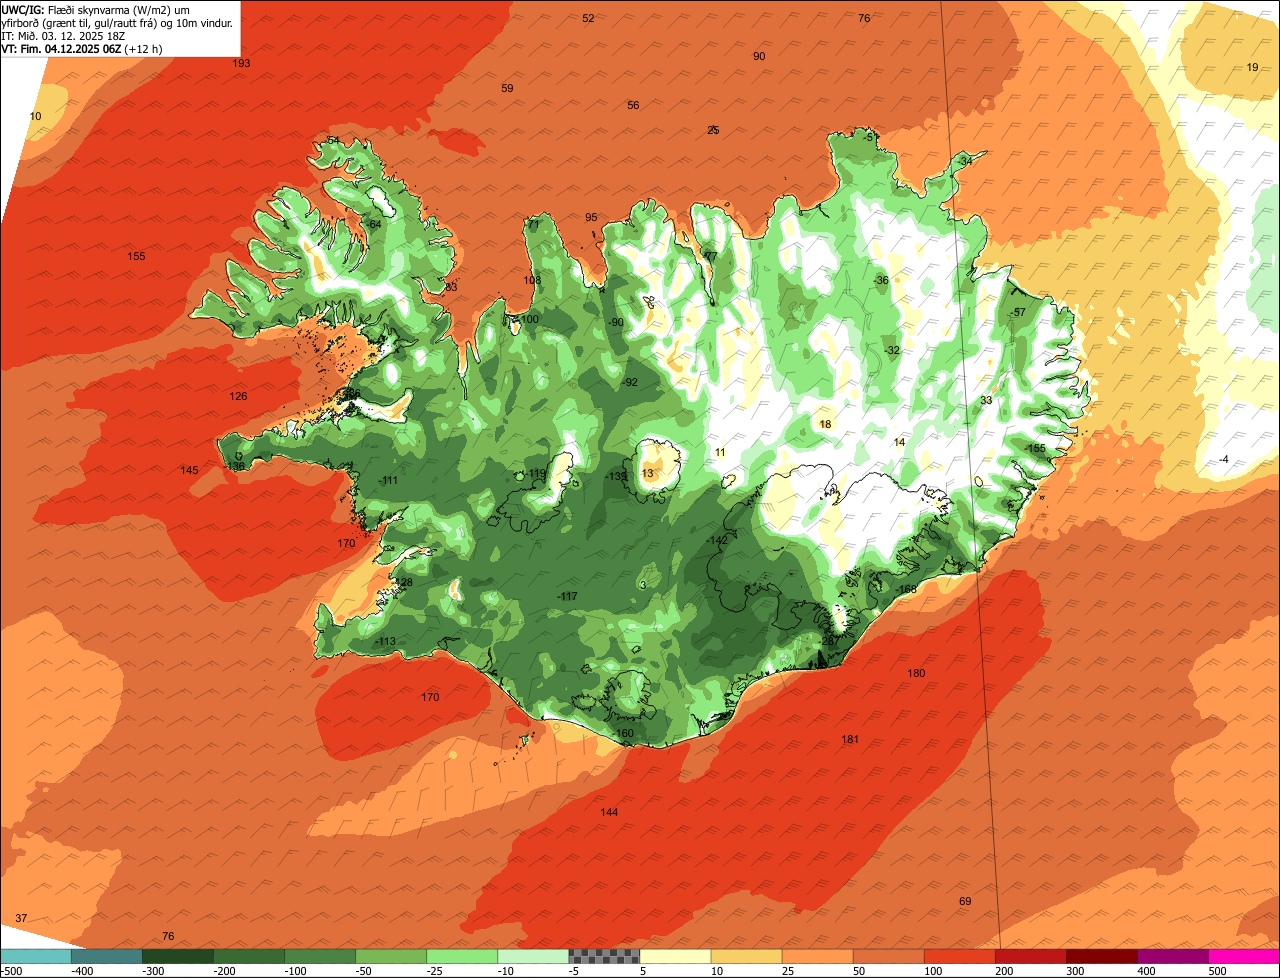Select the highland value 14

click(899, 442)
